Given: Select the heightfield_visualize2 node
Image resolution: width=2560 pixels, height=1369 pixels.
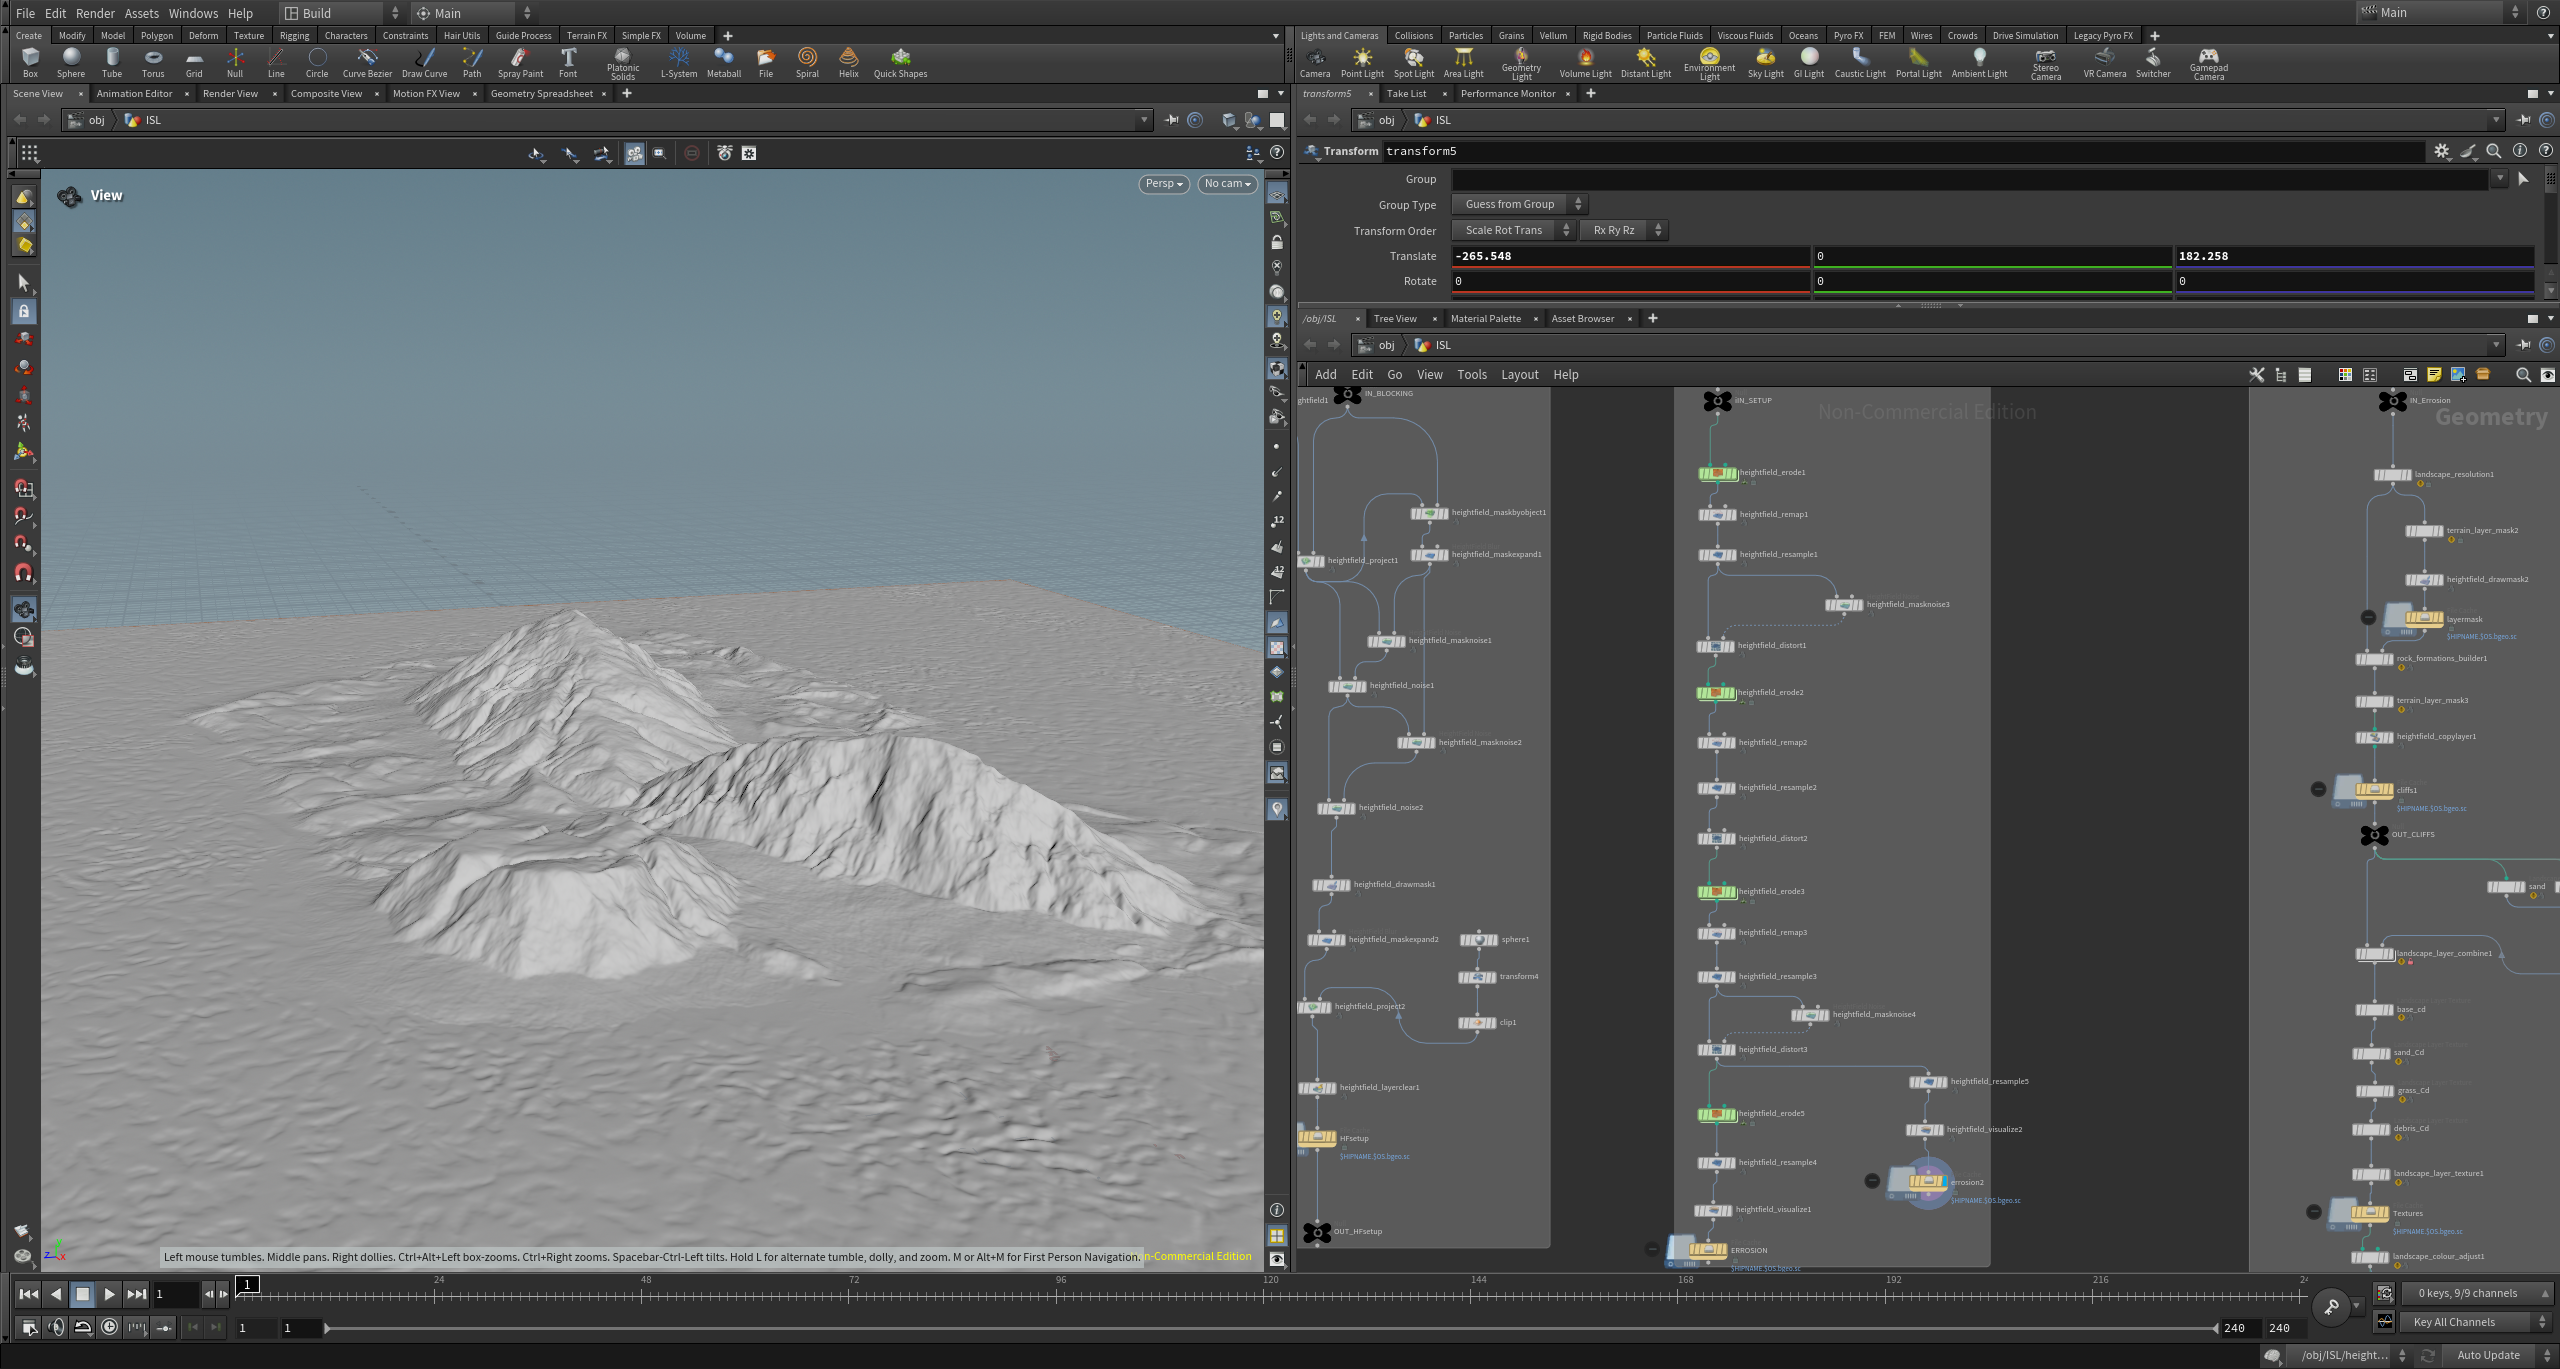Looking at the screenshot, I should pyautogui.click(x=1925, y=1130).
